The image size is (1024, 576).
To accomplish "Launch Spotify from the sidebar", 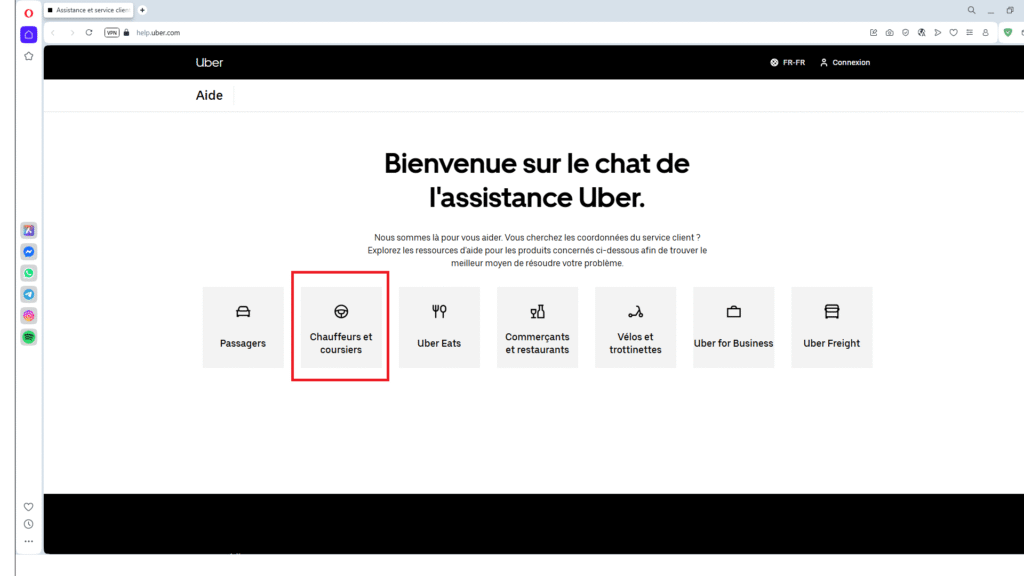I will coord(29,337).
